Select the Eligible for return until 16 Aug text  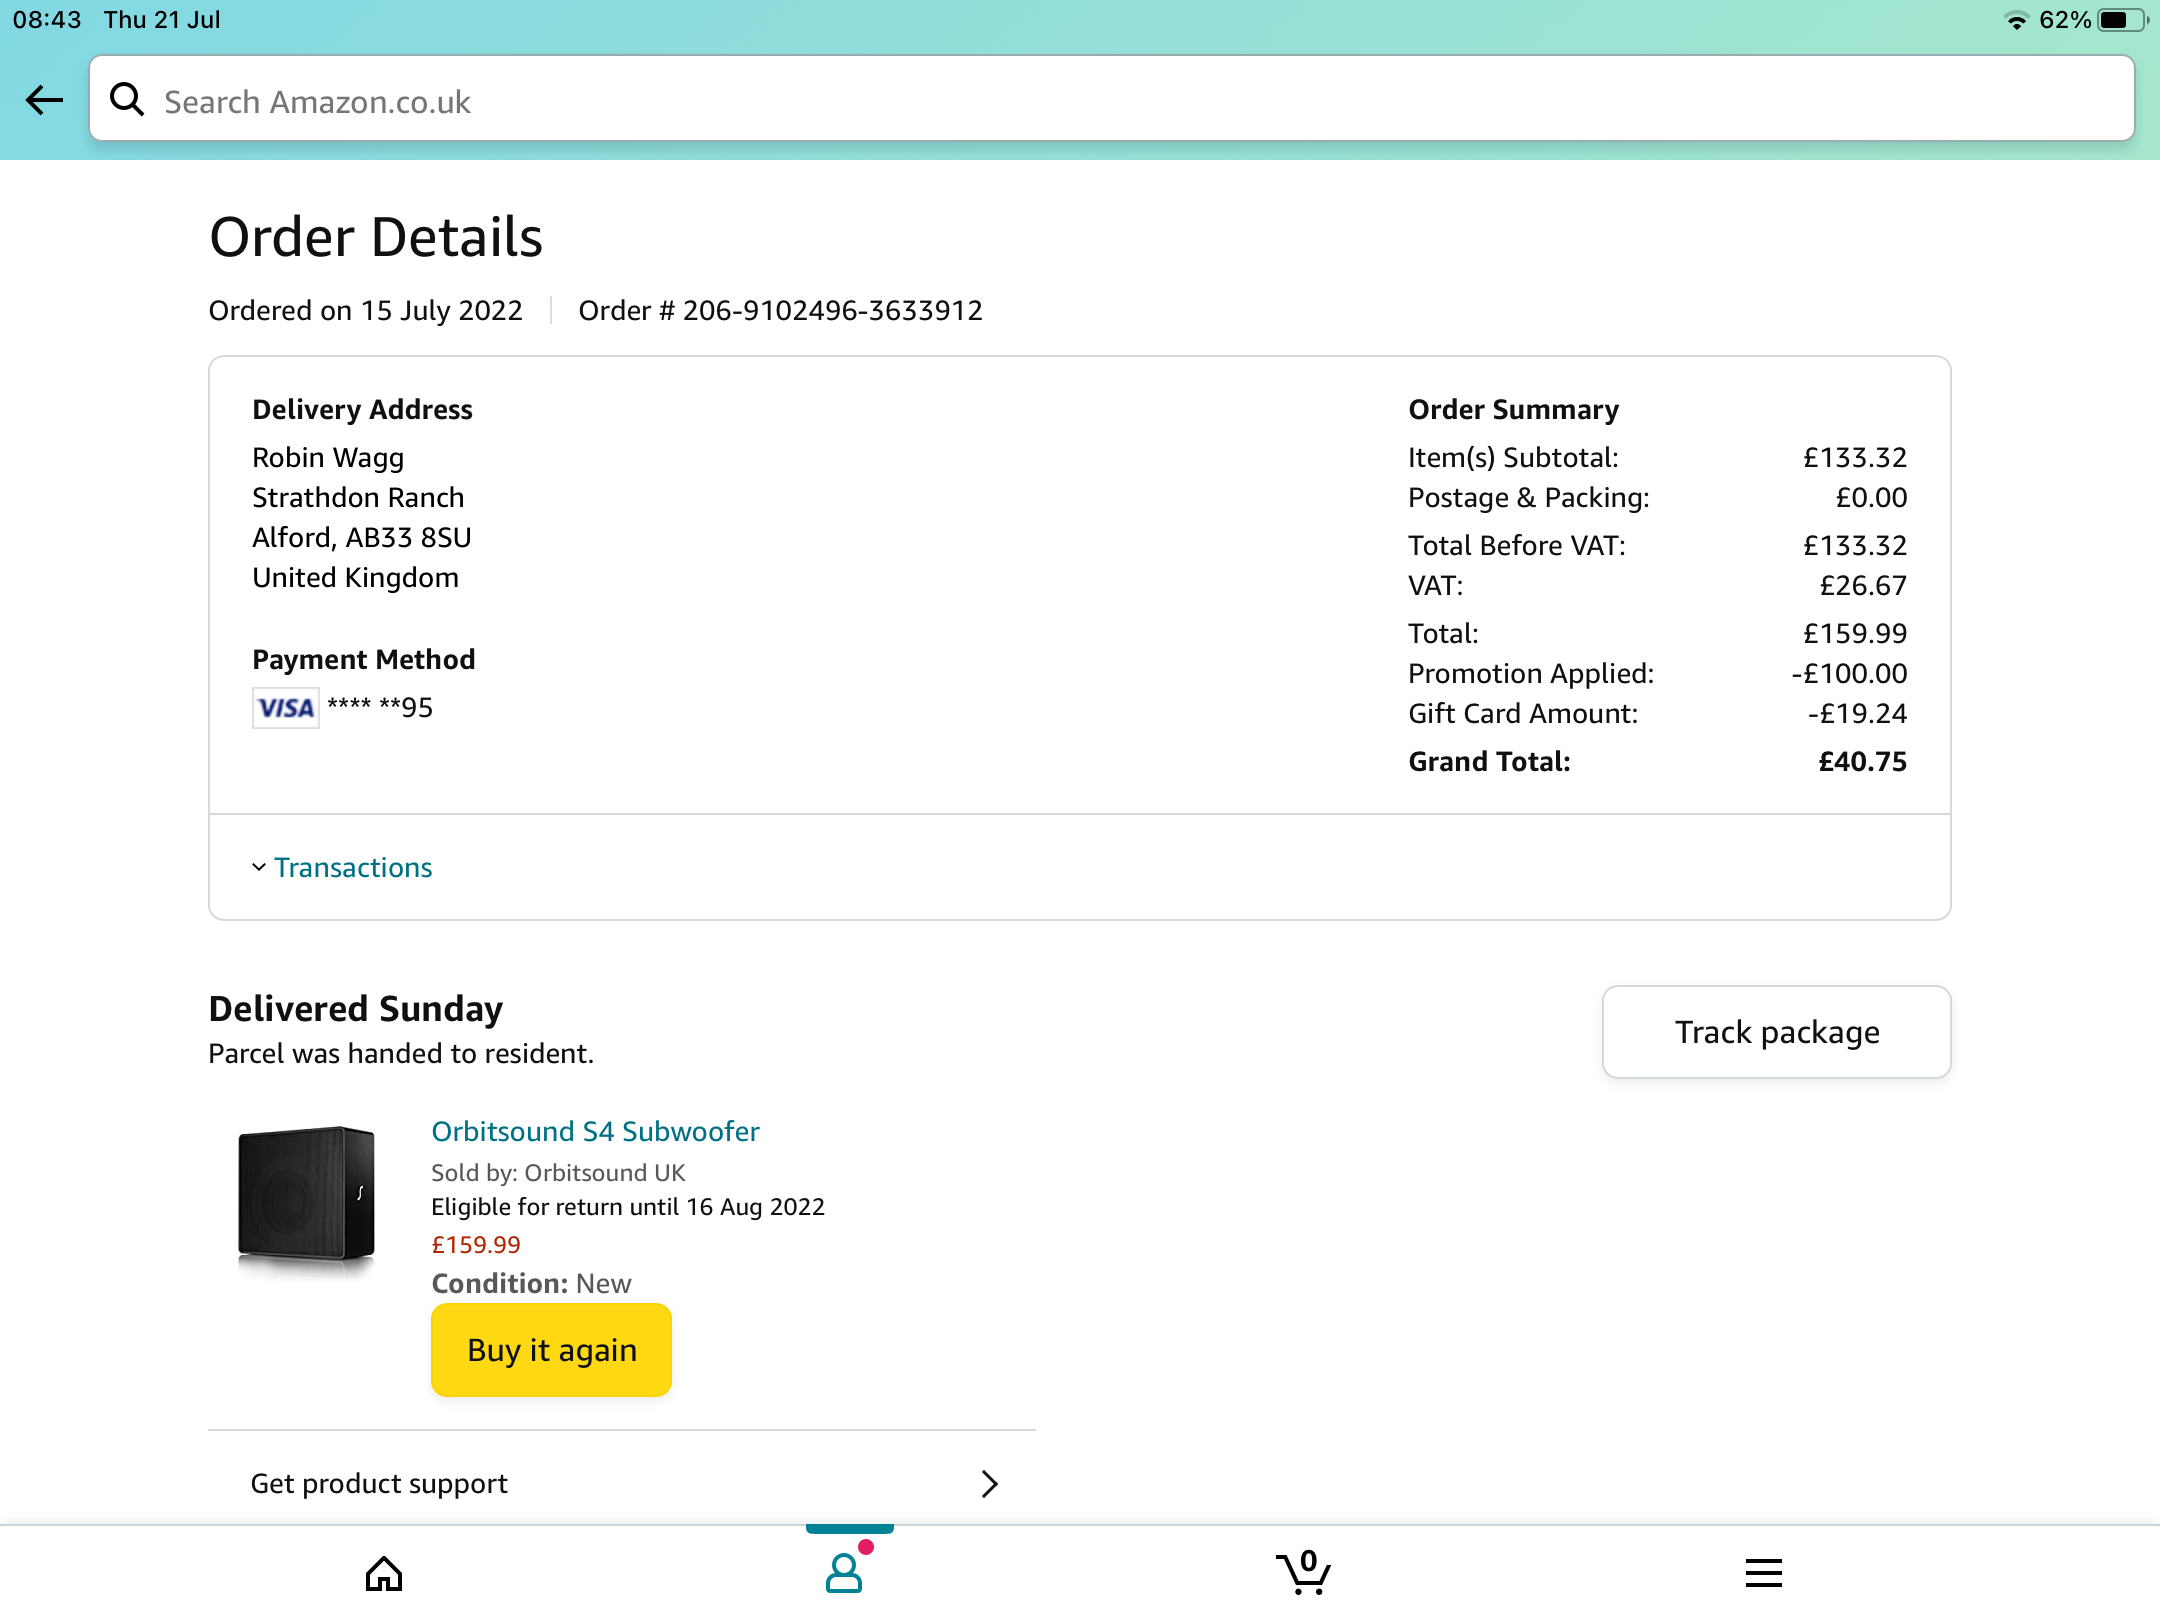tap(628, 1207)
